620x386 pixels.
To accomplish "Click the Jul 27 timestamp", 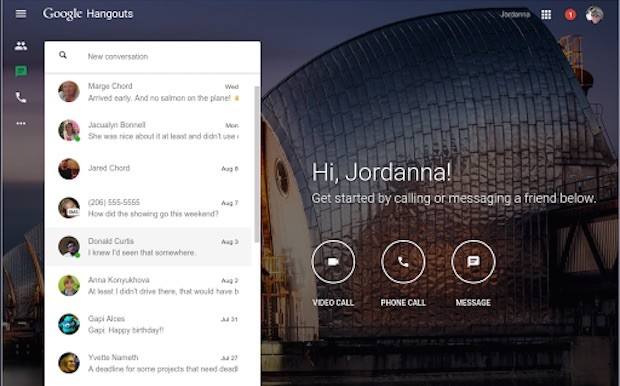I will (229, 358).
